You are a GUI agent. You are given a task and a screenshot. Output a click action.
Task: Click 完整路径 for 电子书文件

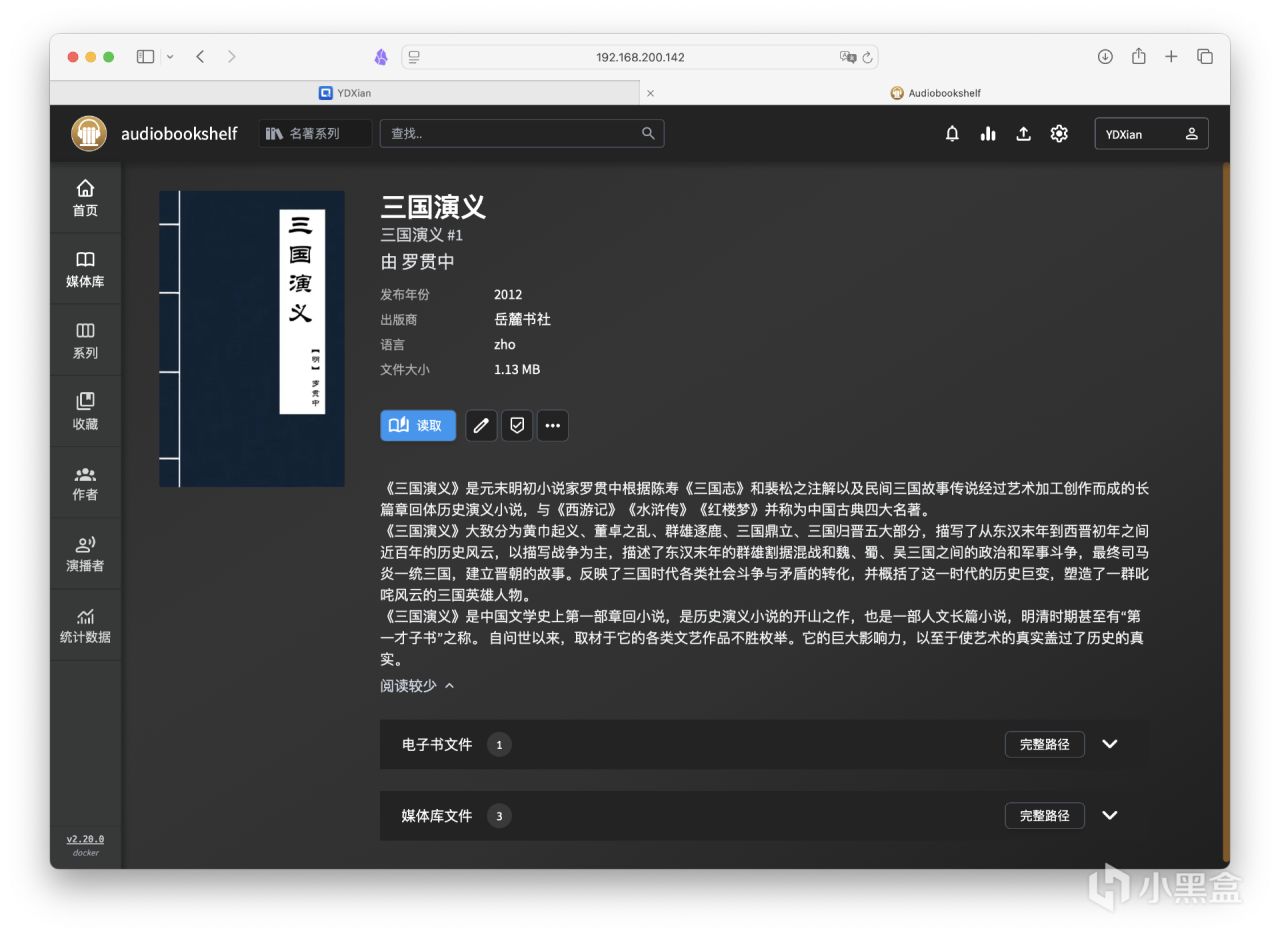(1045, 744)
